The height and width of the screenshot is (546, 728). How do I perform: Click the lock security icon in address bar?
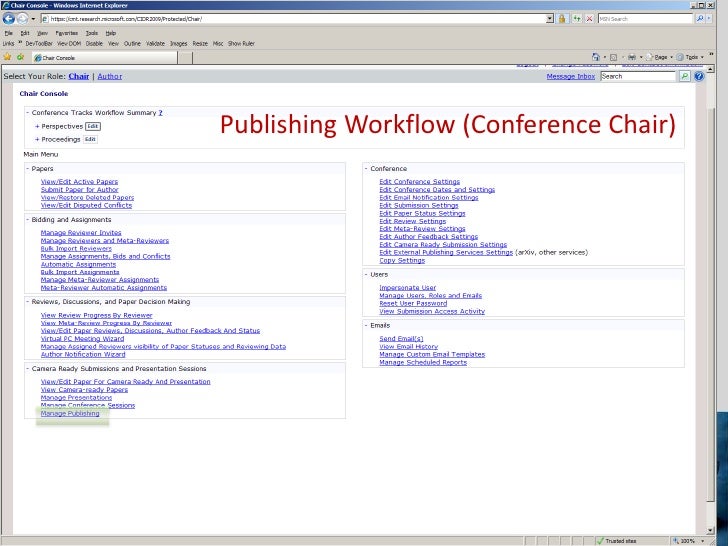[564, 19]
